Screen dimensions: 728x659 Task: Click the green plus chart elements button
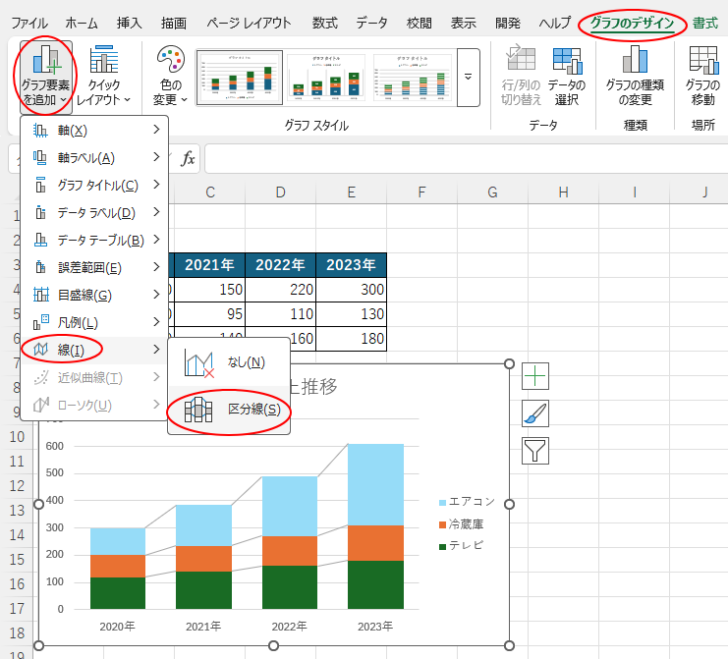[536, 377]
